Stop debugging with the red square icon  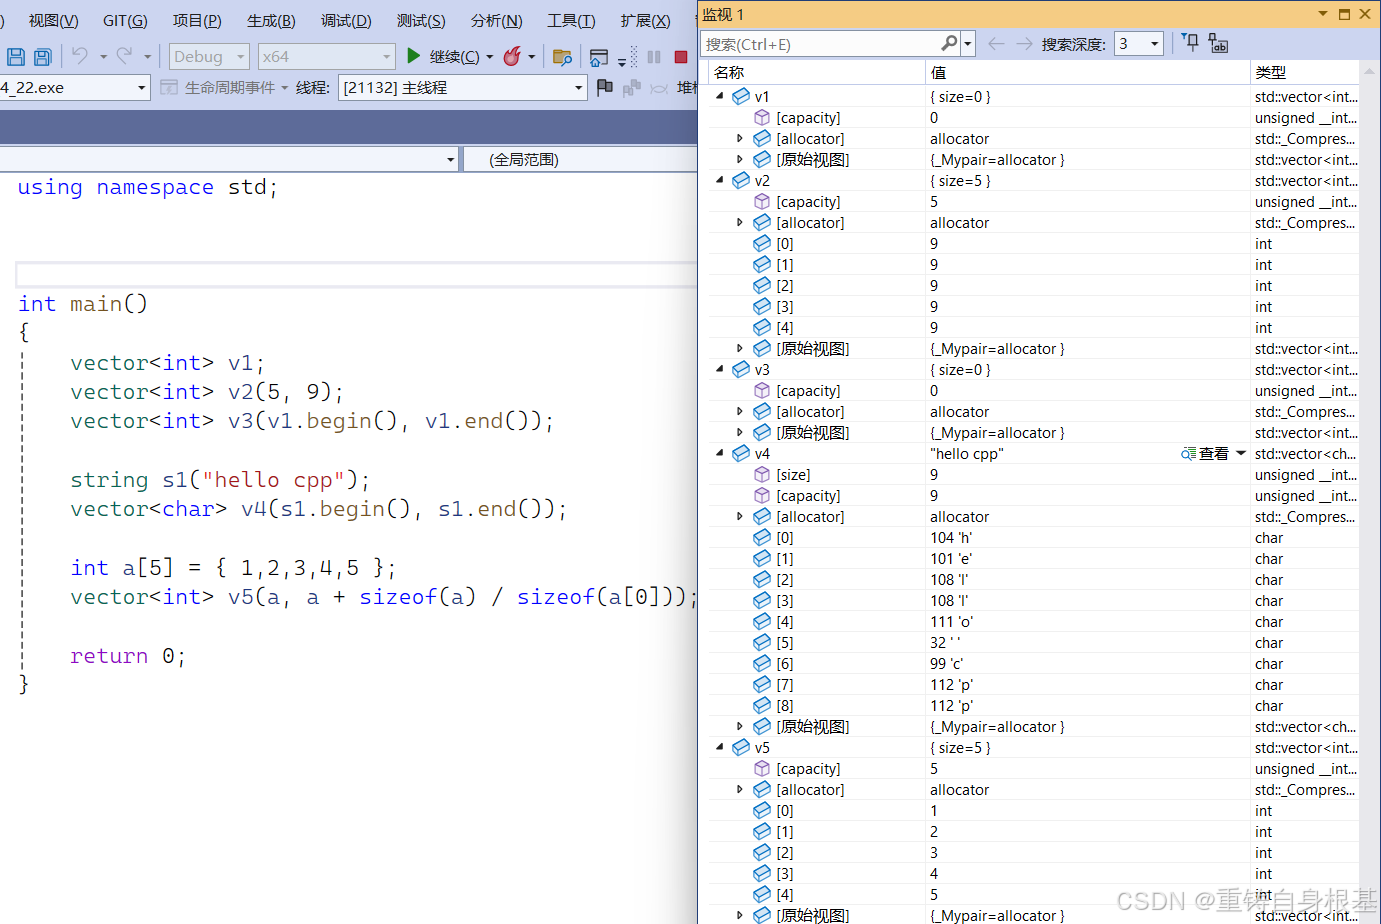[681, 57]
